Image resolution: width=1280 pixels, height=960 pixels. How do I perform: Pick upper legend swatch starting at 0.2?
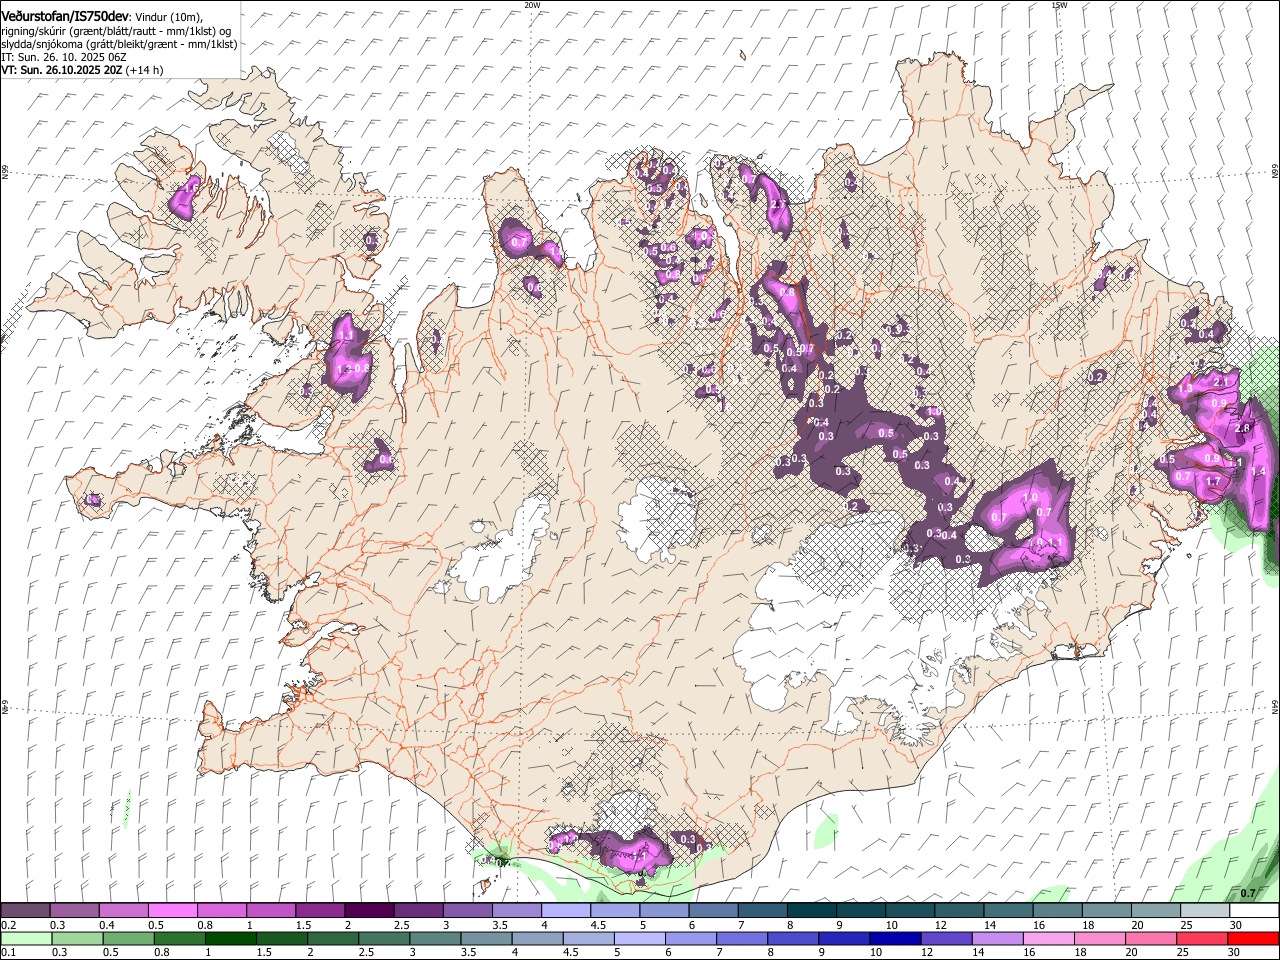[25, 911]
